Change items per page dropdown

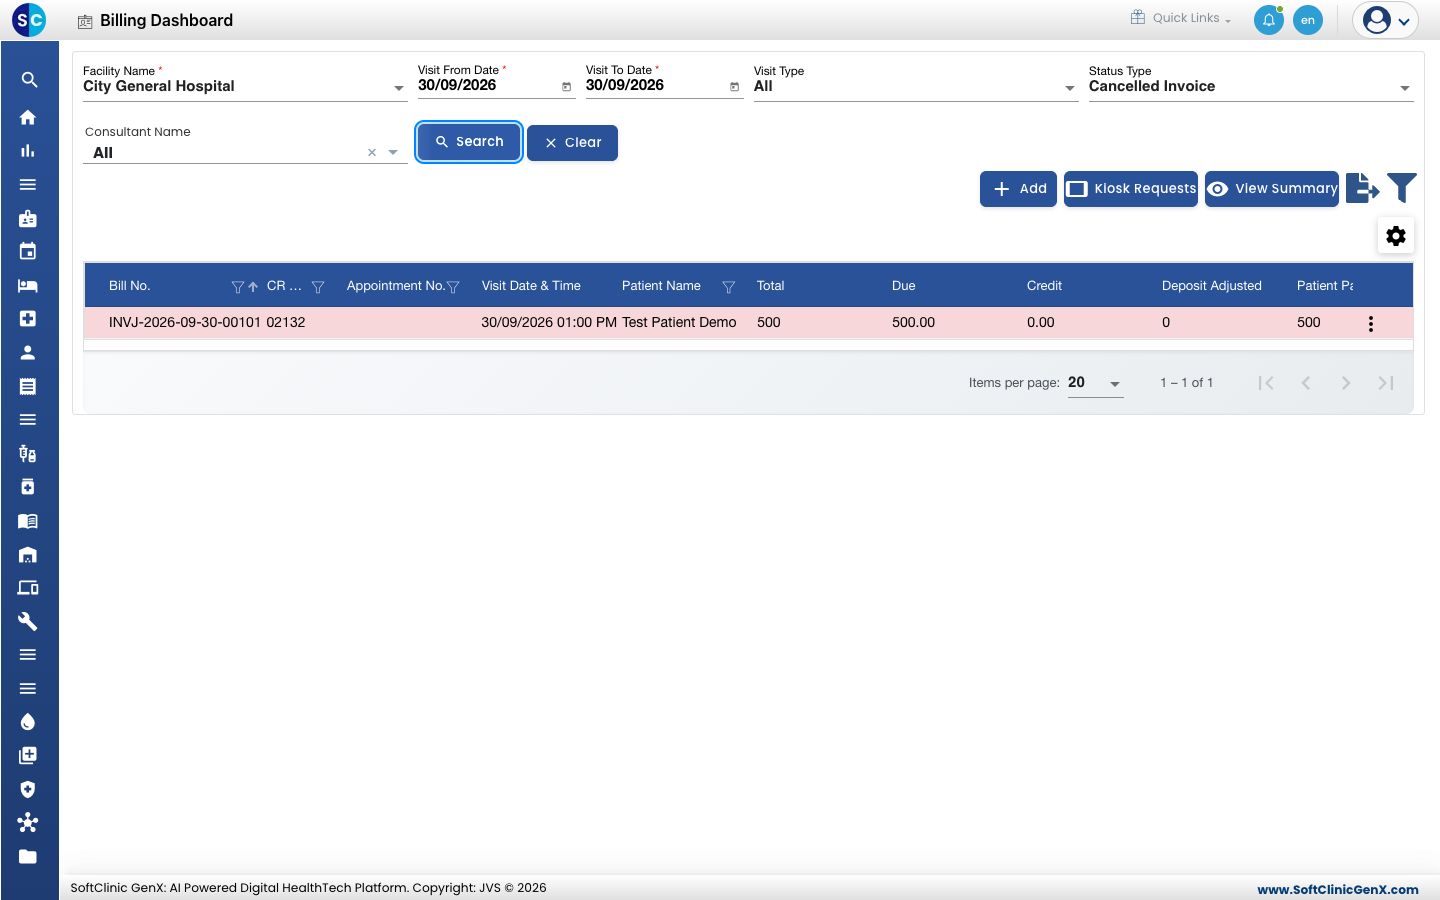click(x=1096, y=383)
